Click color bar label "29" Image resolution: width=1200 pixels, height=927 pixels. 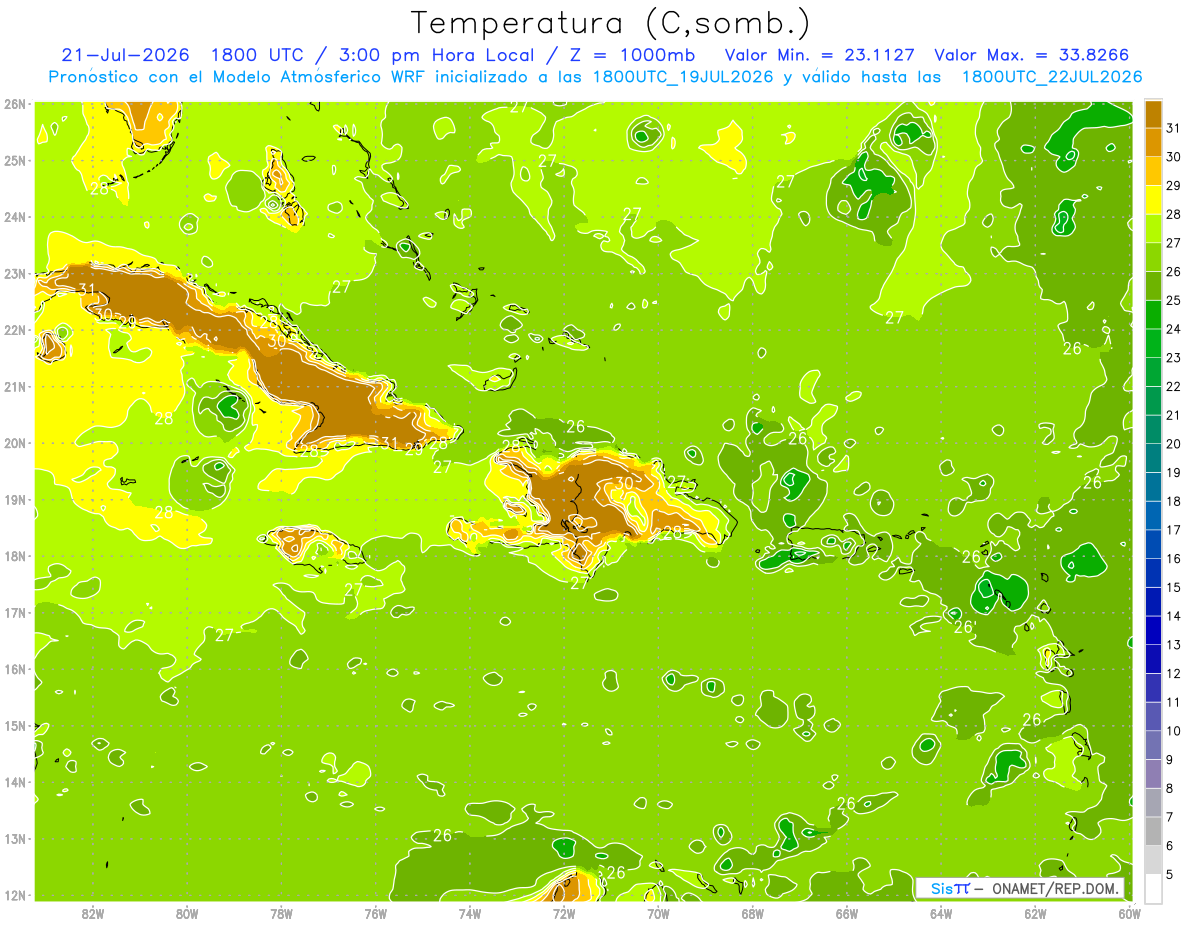pyautogui.click(x=1174, y=186)
